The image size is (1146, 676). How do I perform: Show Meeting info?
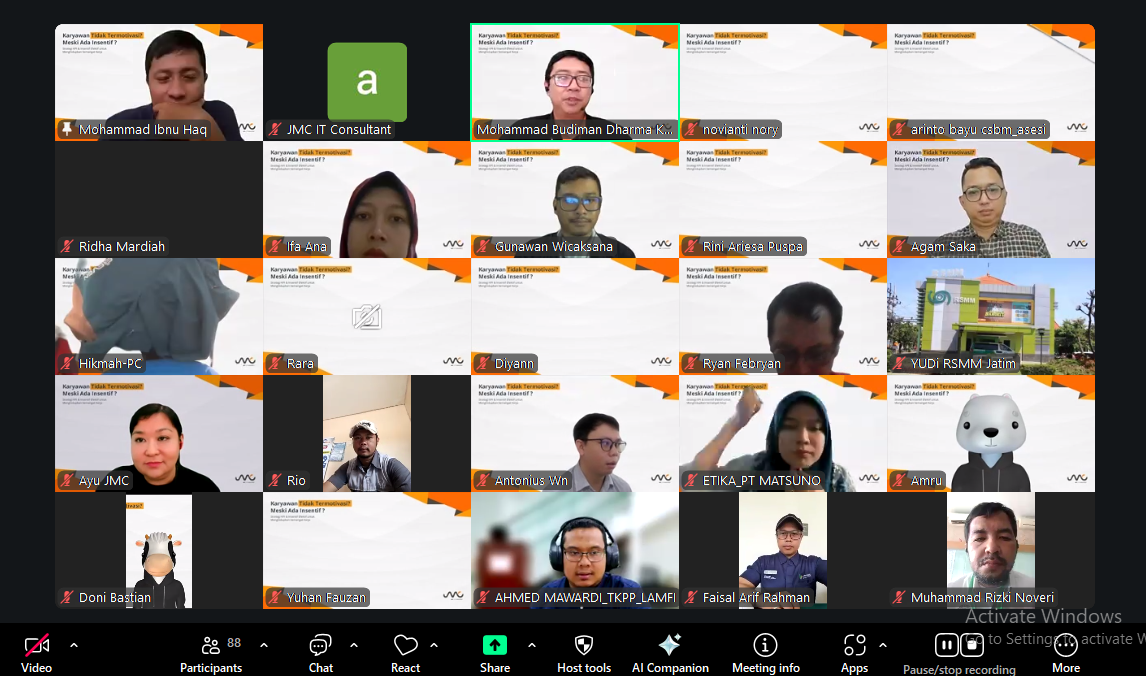765,646
